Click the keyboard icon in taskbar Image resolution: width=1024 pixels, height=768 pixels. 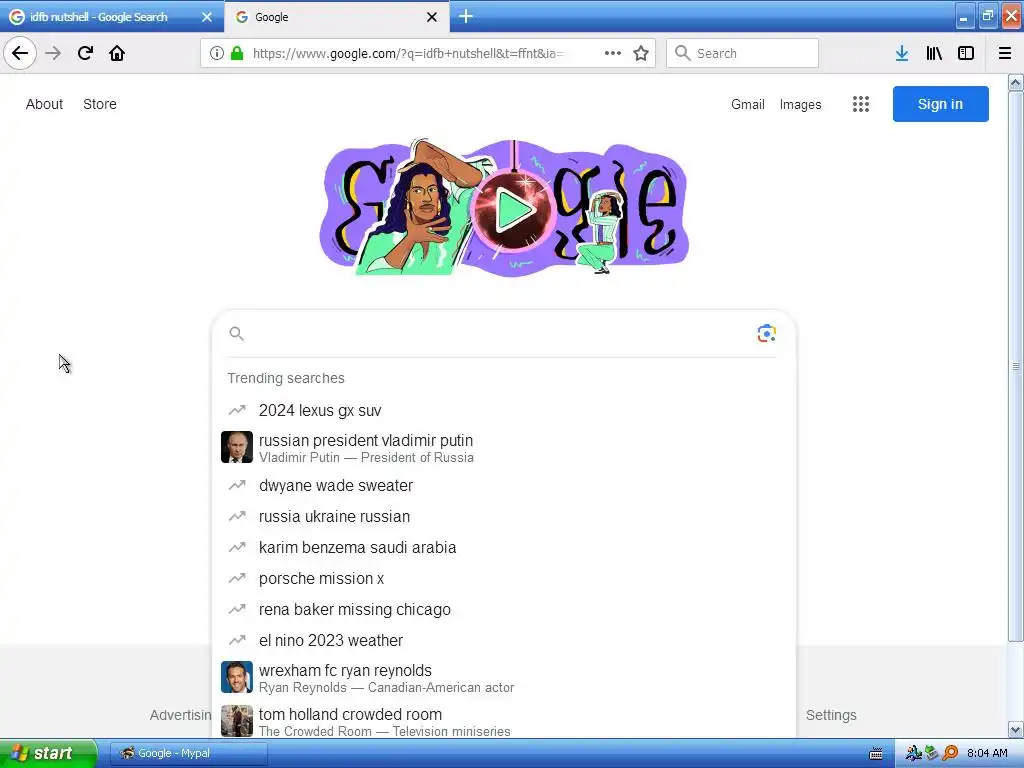click(876, 754)
